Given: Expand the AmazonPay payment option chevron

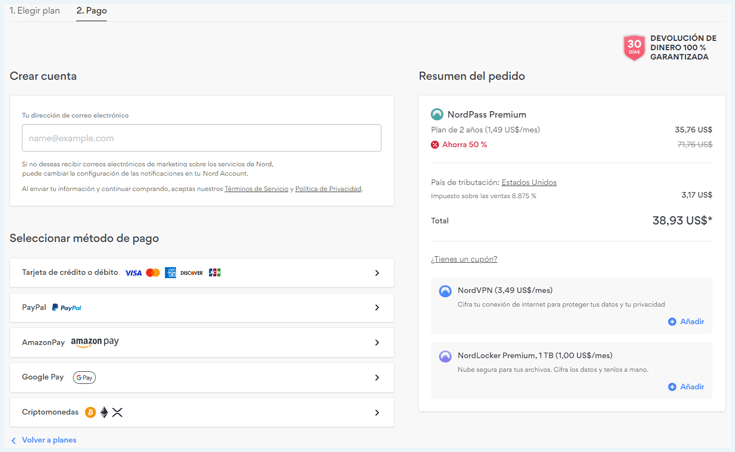Looking at the screenshot, I should pos(377,343).
